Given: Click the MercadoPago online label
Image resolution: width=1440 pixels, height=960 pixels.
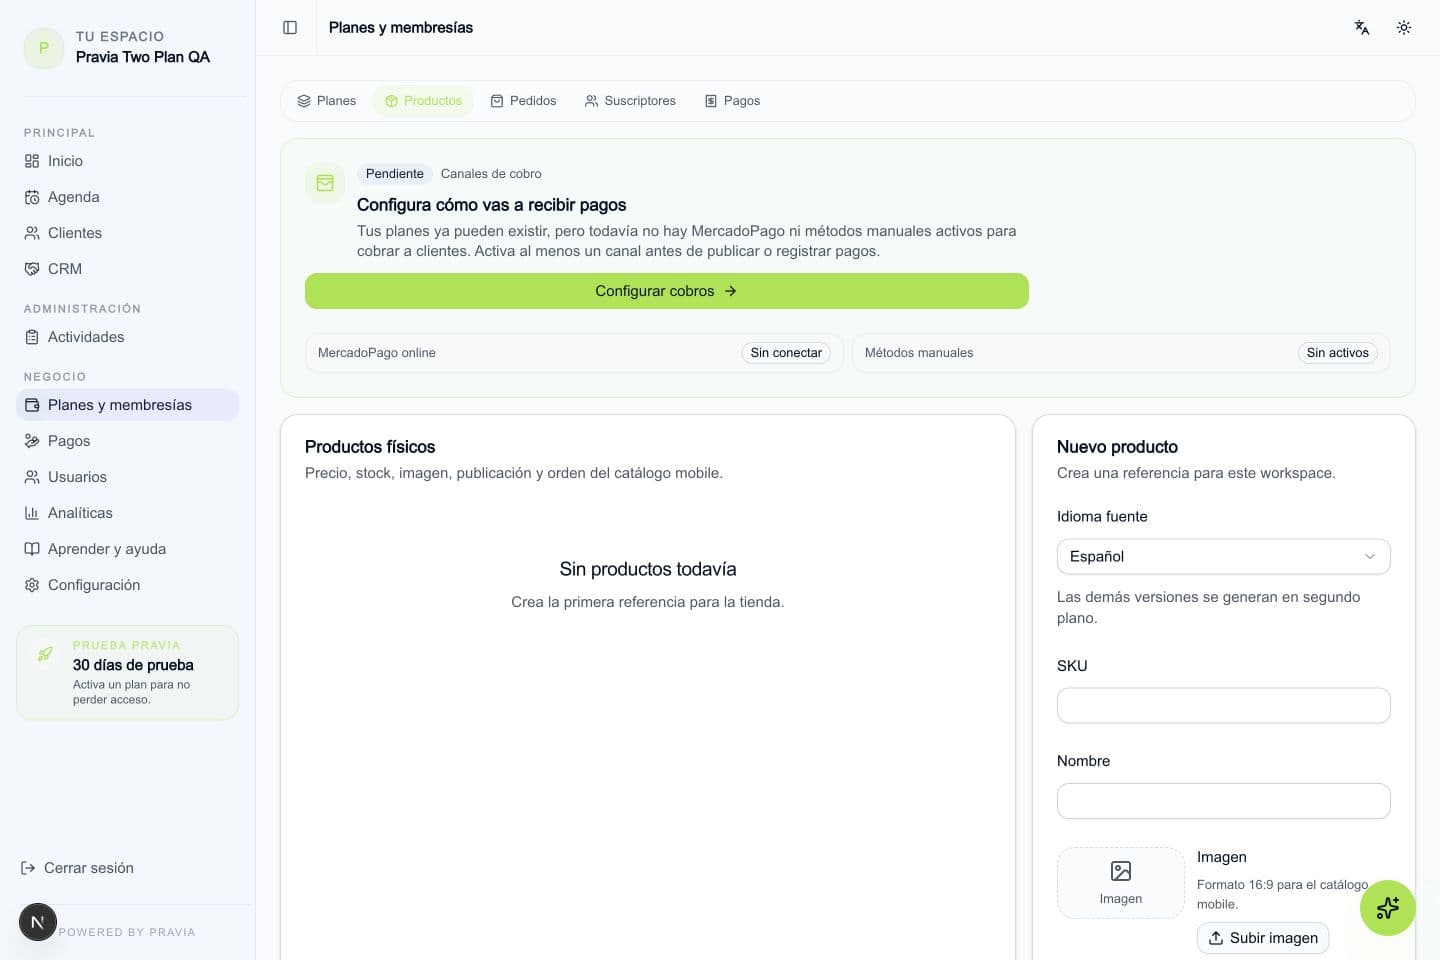Looking at the screenshot, I should pyautogui.click(x=377, y=353).
